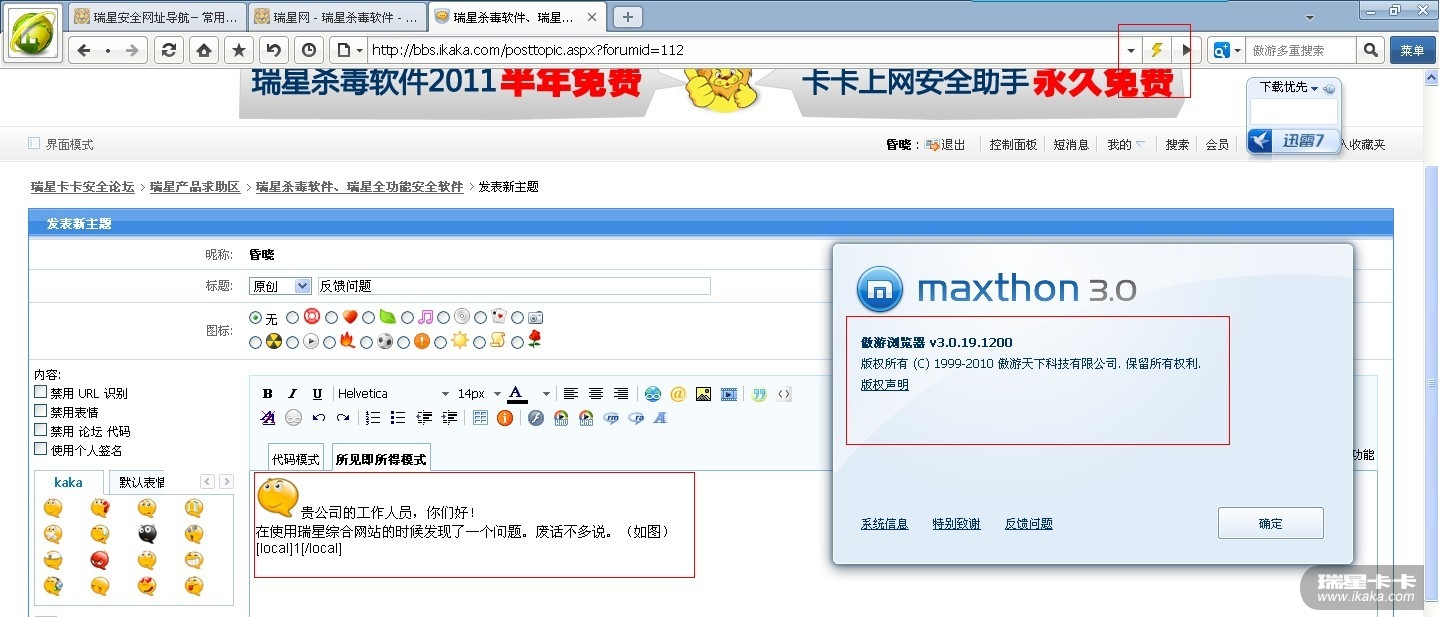Open the 特别致谢 link in about dialog

tap(957, 524)
